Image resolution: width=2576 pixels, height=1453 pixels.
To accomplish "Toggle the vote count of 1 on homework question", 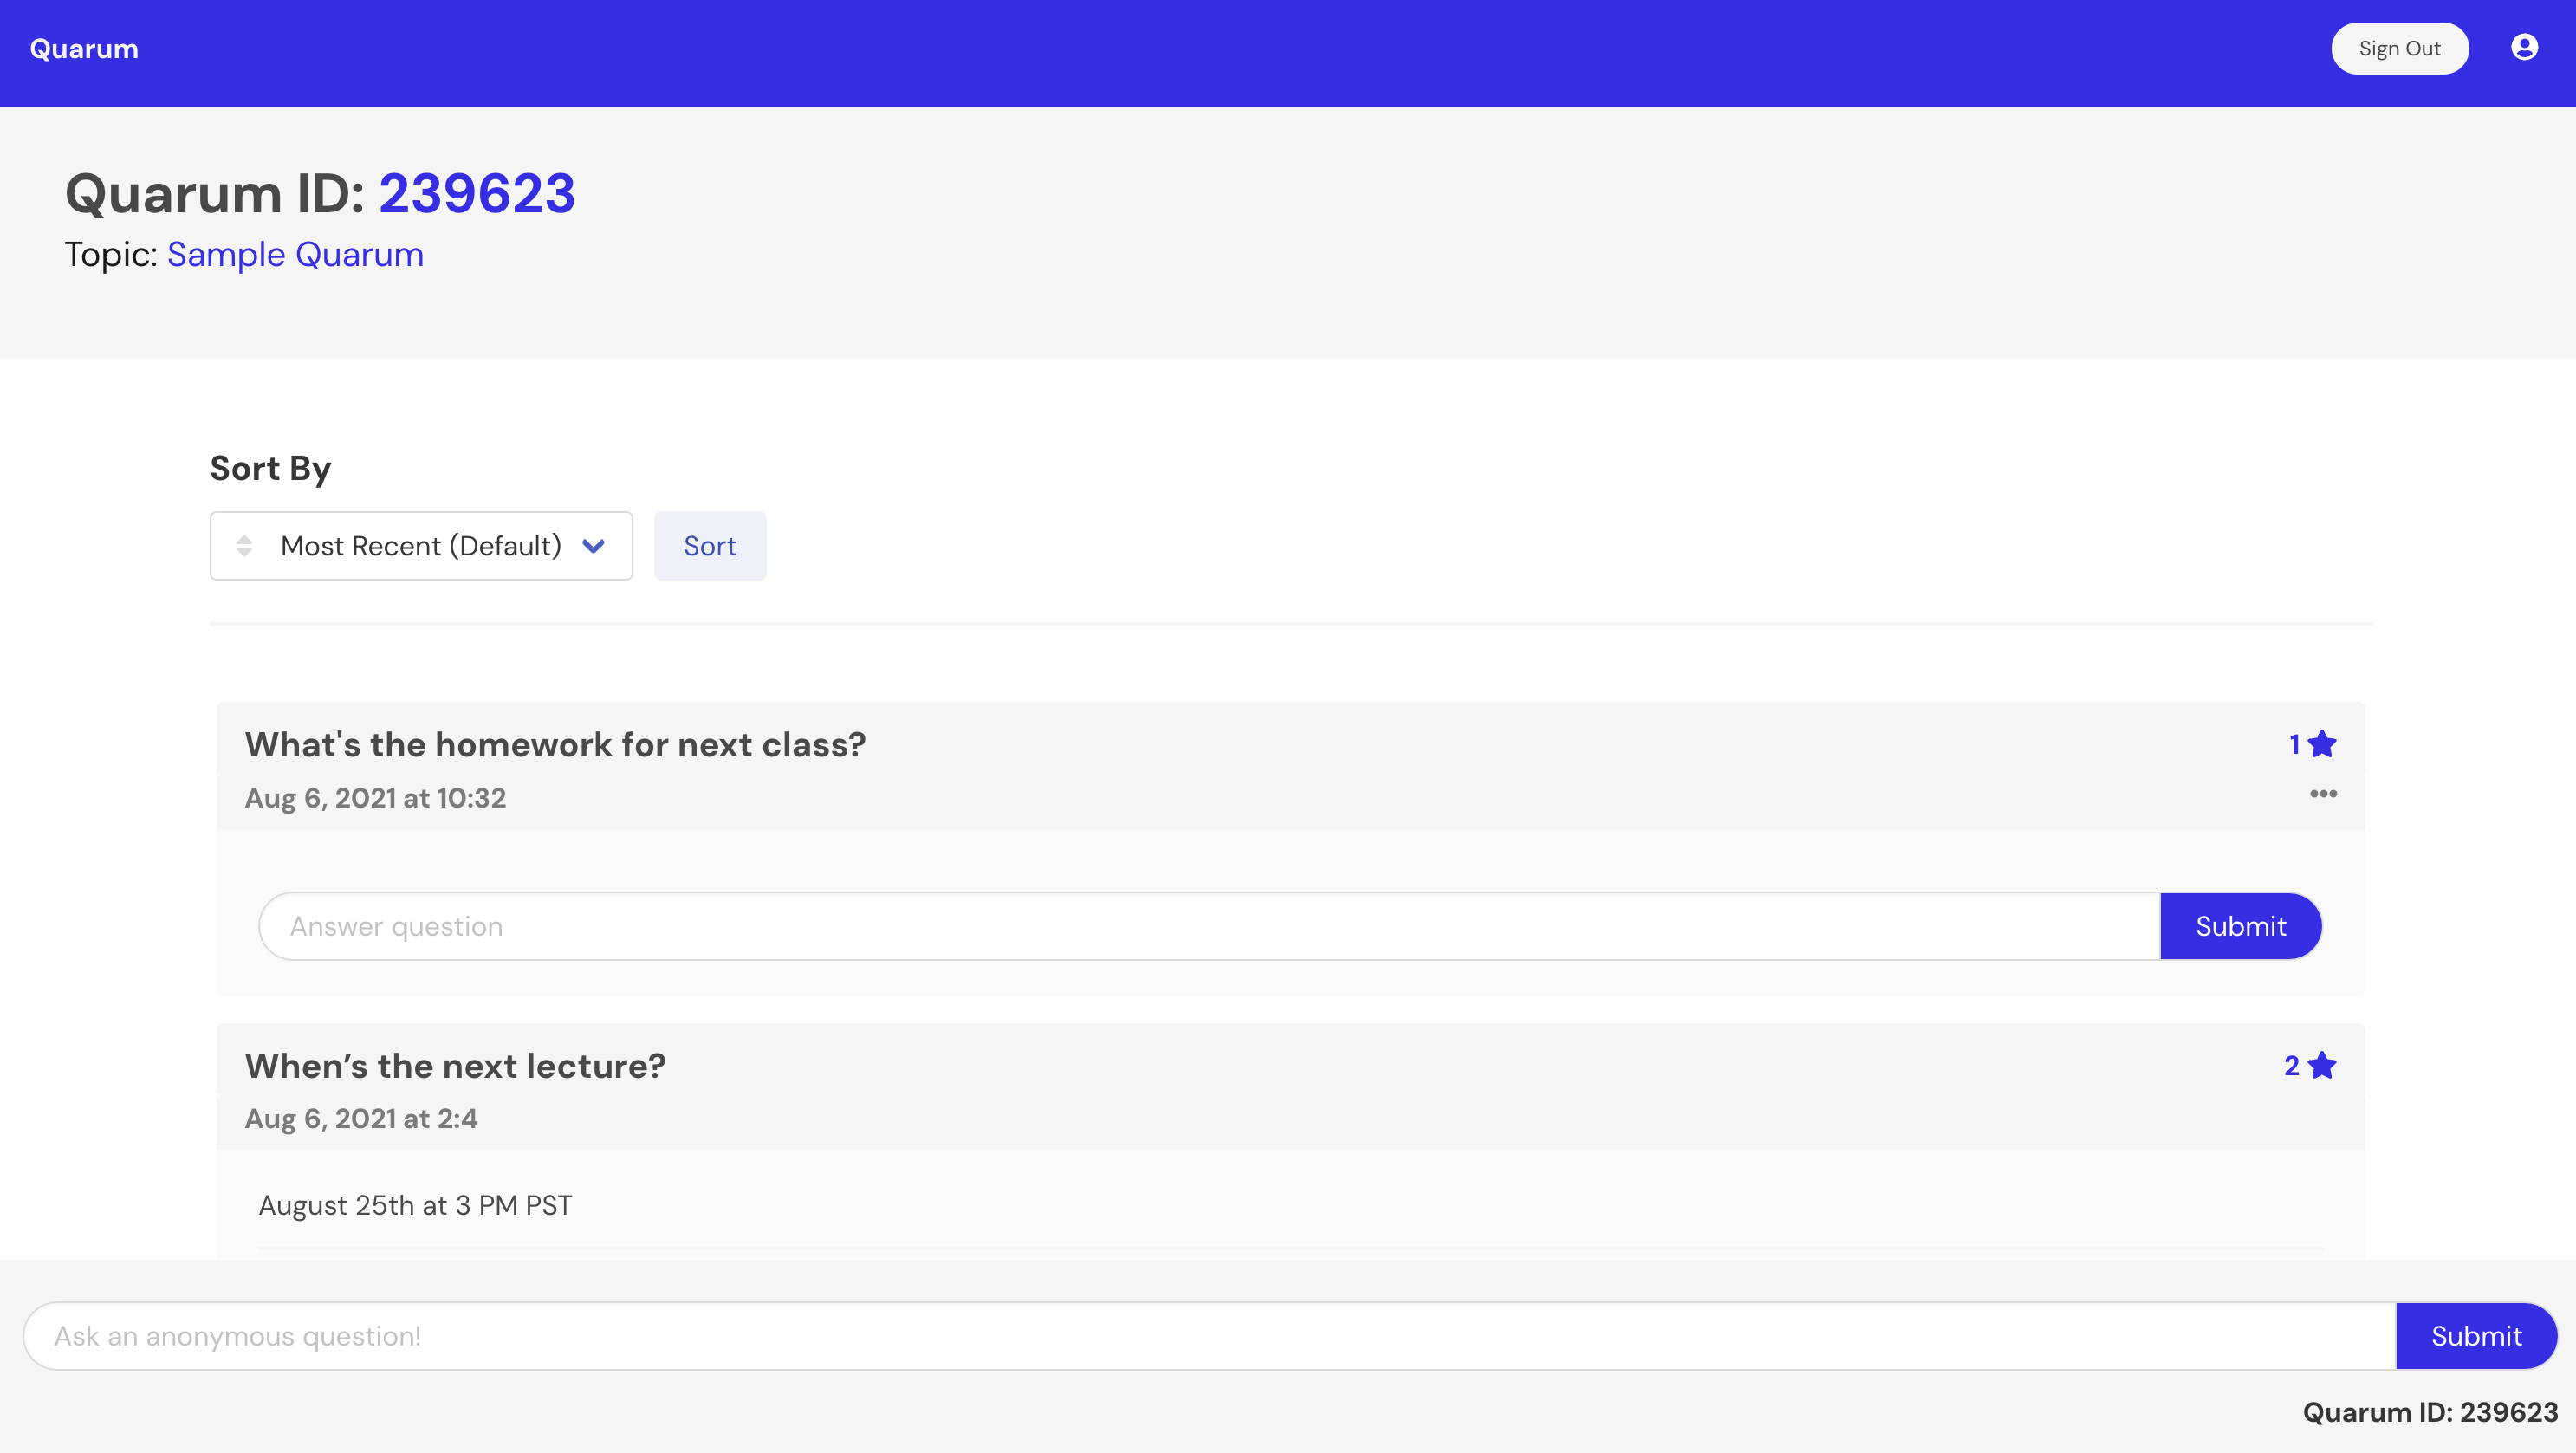I will point(2294,745).
